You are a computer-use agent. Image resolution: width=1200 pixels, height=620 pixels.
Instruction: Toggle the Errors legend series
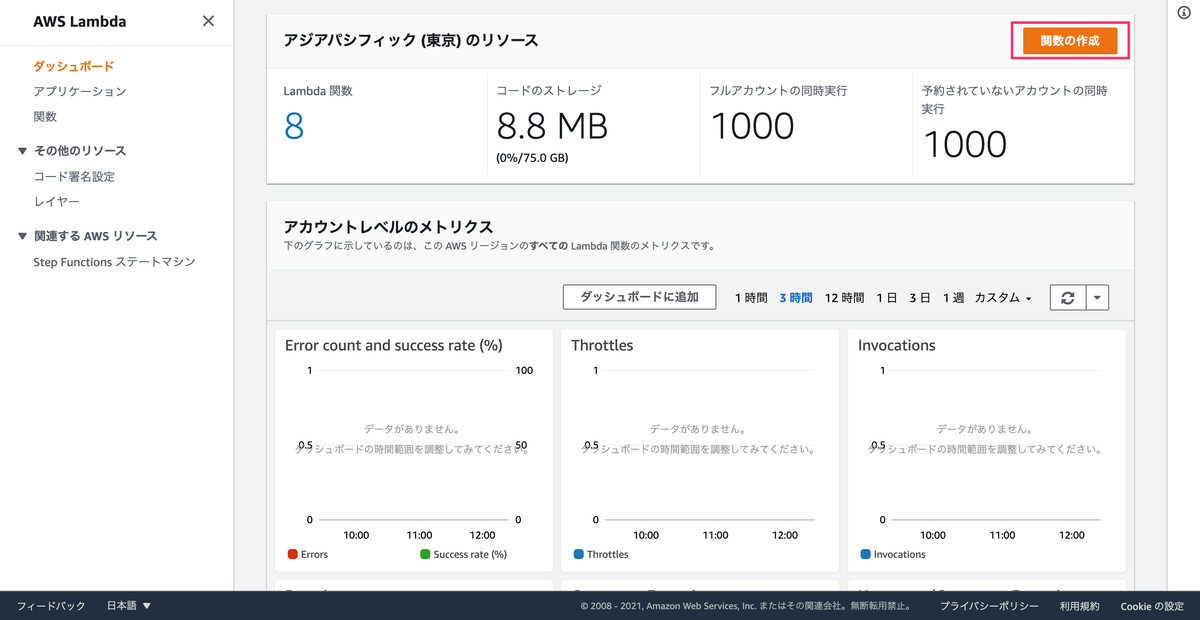click(x=307, y=554)
